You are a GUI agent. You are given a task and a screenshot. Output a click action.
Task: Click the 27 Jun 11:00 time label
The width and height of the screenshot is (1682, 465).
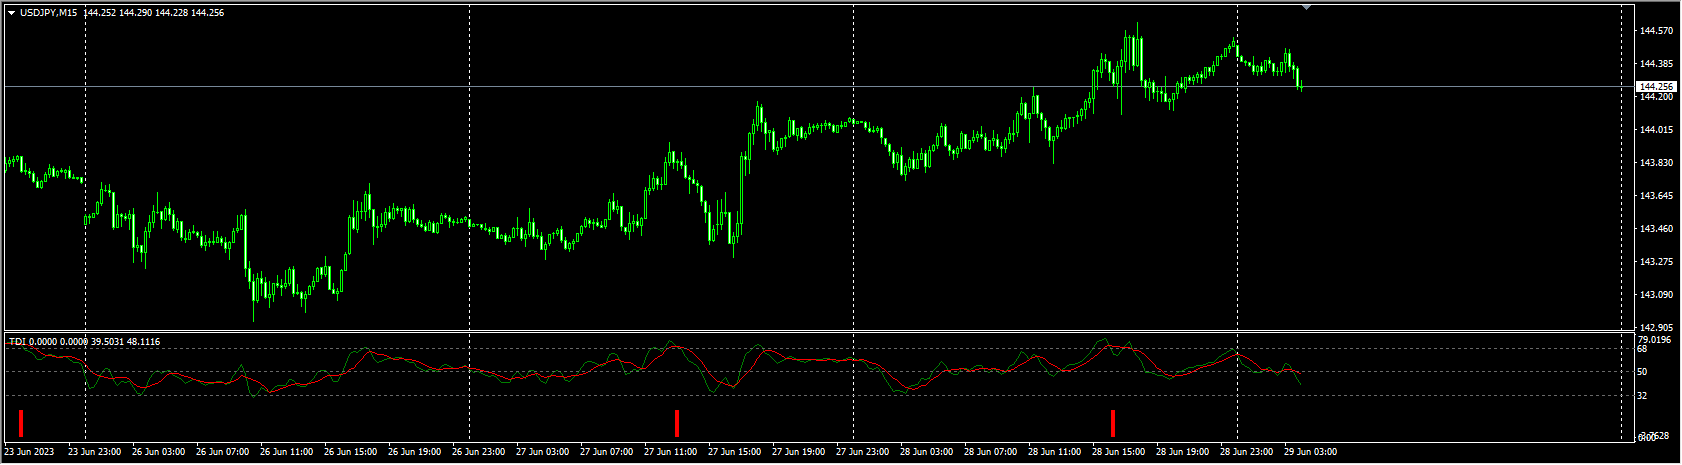click(670, 452)
